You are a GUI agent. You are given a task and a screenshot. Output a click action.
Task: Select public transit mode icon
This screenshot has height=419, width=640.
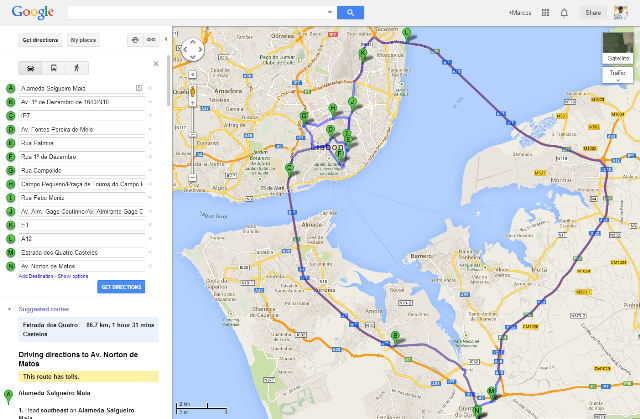tap(53, 68)
